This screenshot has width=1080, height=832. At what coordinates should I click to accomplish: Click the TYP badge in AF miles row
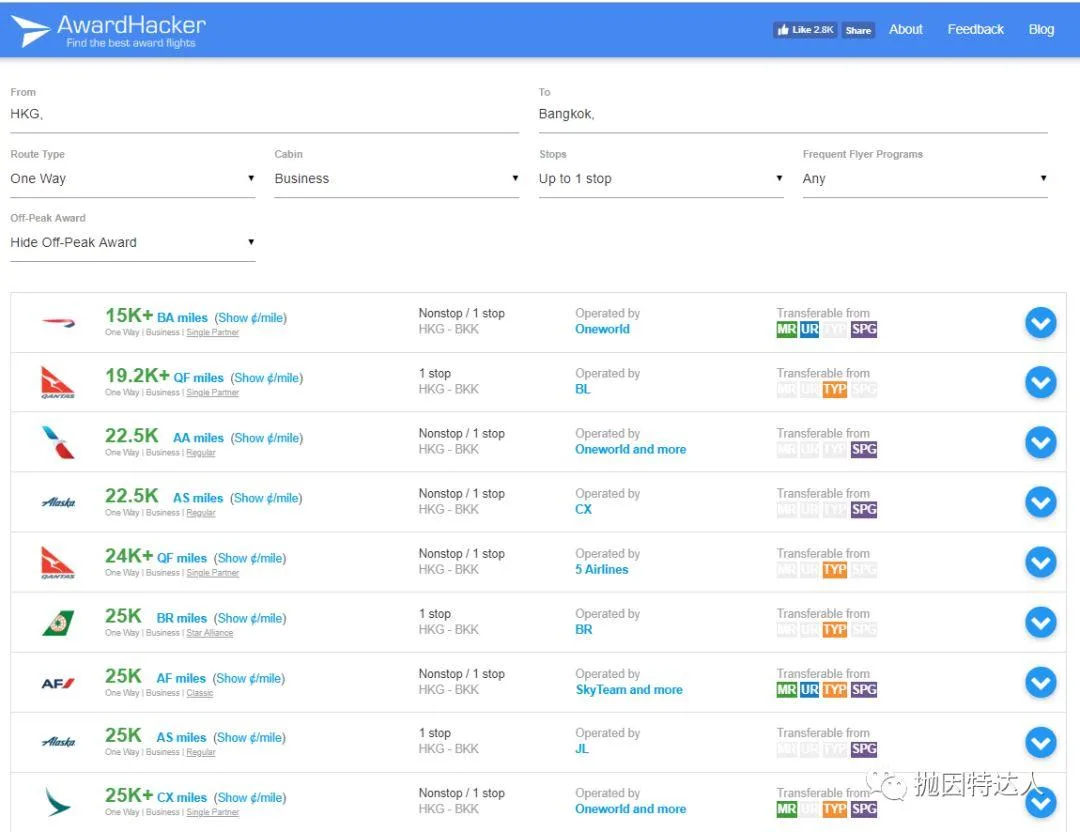[x=835, y=689]
